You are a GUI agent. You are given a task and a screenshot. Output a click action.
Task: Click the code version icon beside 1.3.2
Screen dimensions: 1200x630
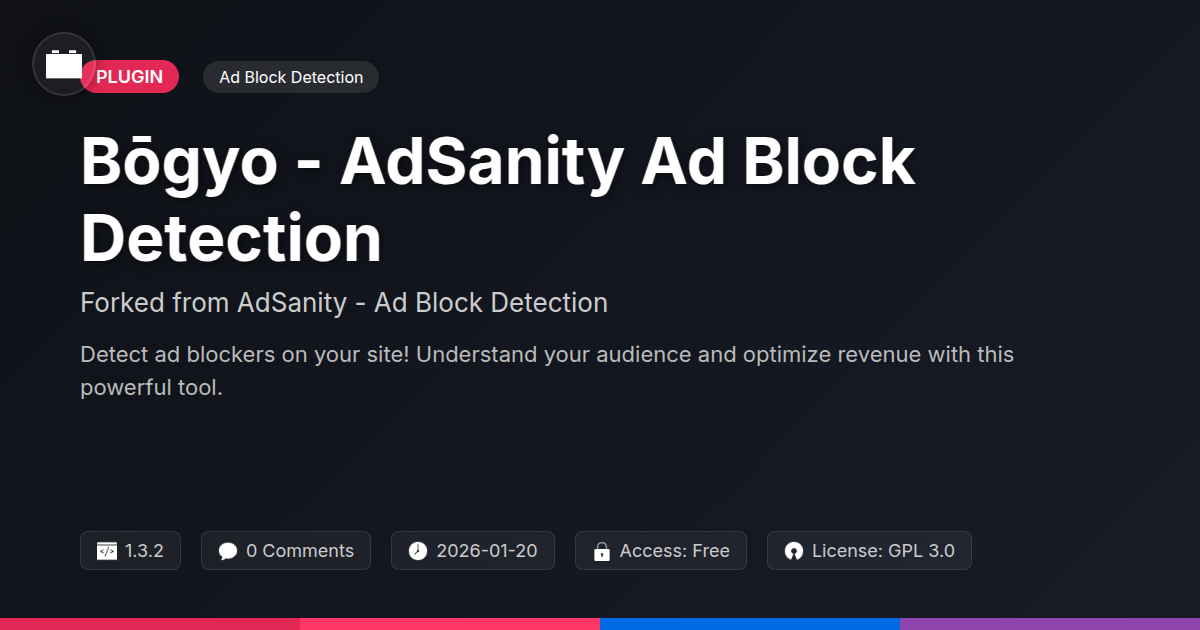click(x=107, y=551)
